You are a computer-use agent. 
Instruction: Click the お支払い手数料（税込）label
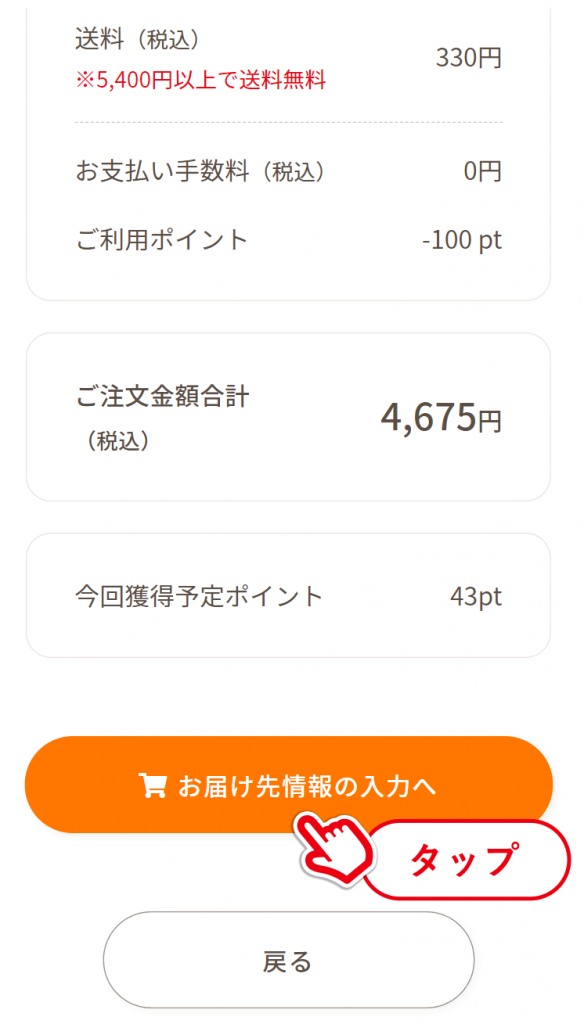(x=200, y=172)
